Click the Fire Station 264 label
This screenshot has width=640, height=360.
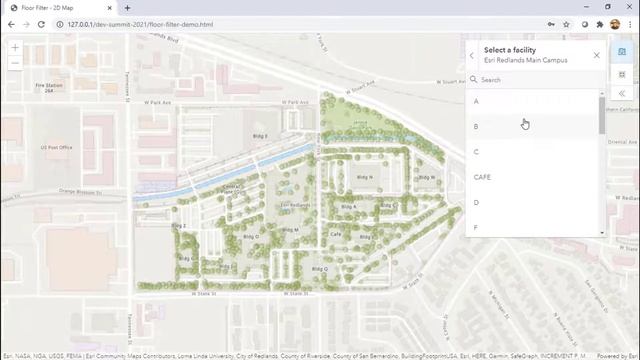click(49, 88)
